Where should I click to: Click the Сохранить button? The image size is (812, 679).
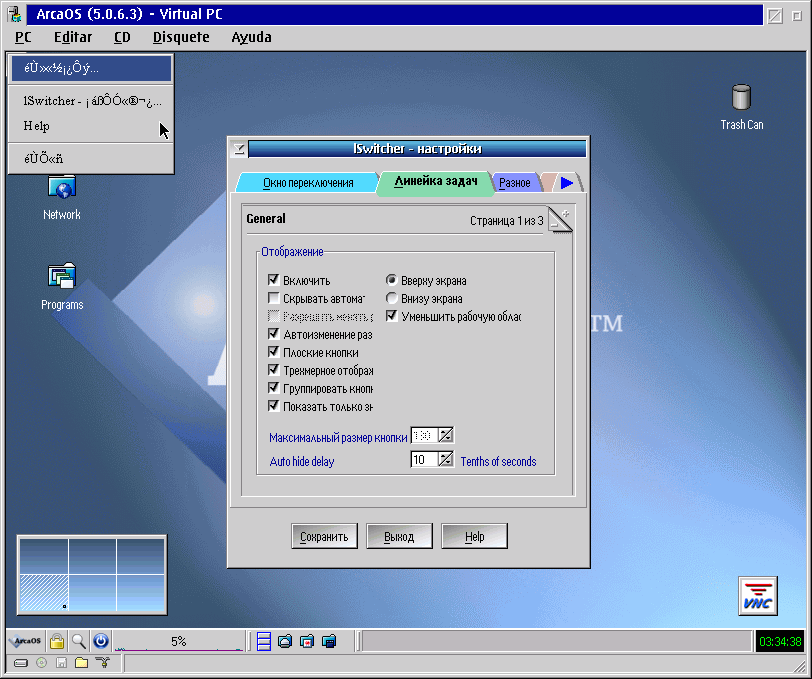tap(324, 537)
